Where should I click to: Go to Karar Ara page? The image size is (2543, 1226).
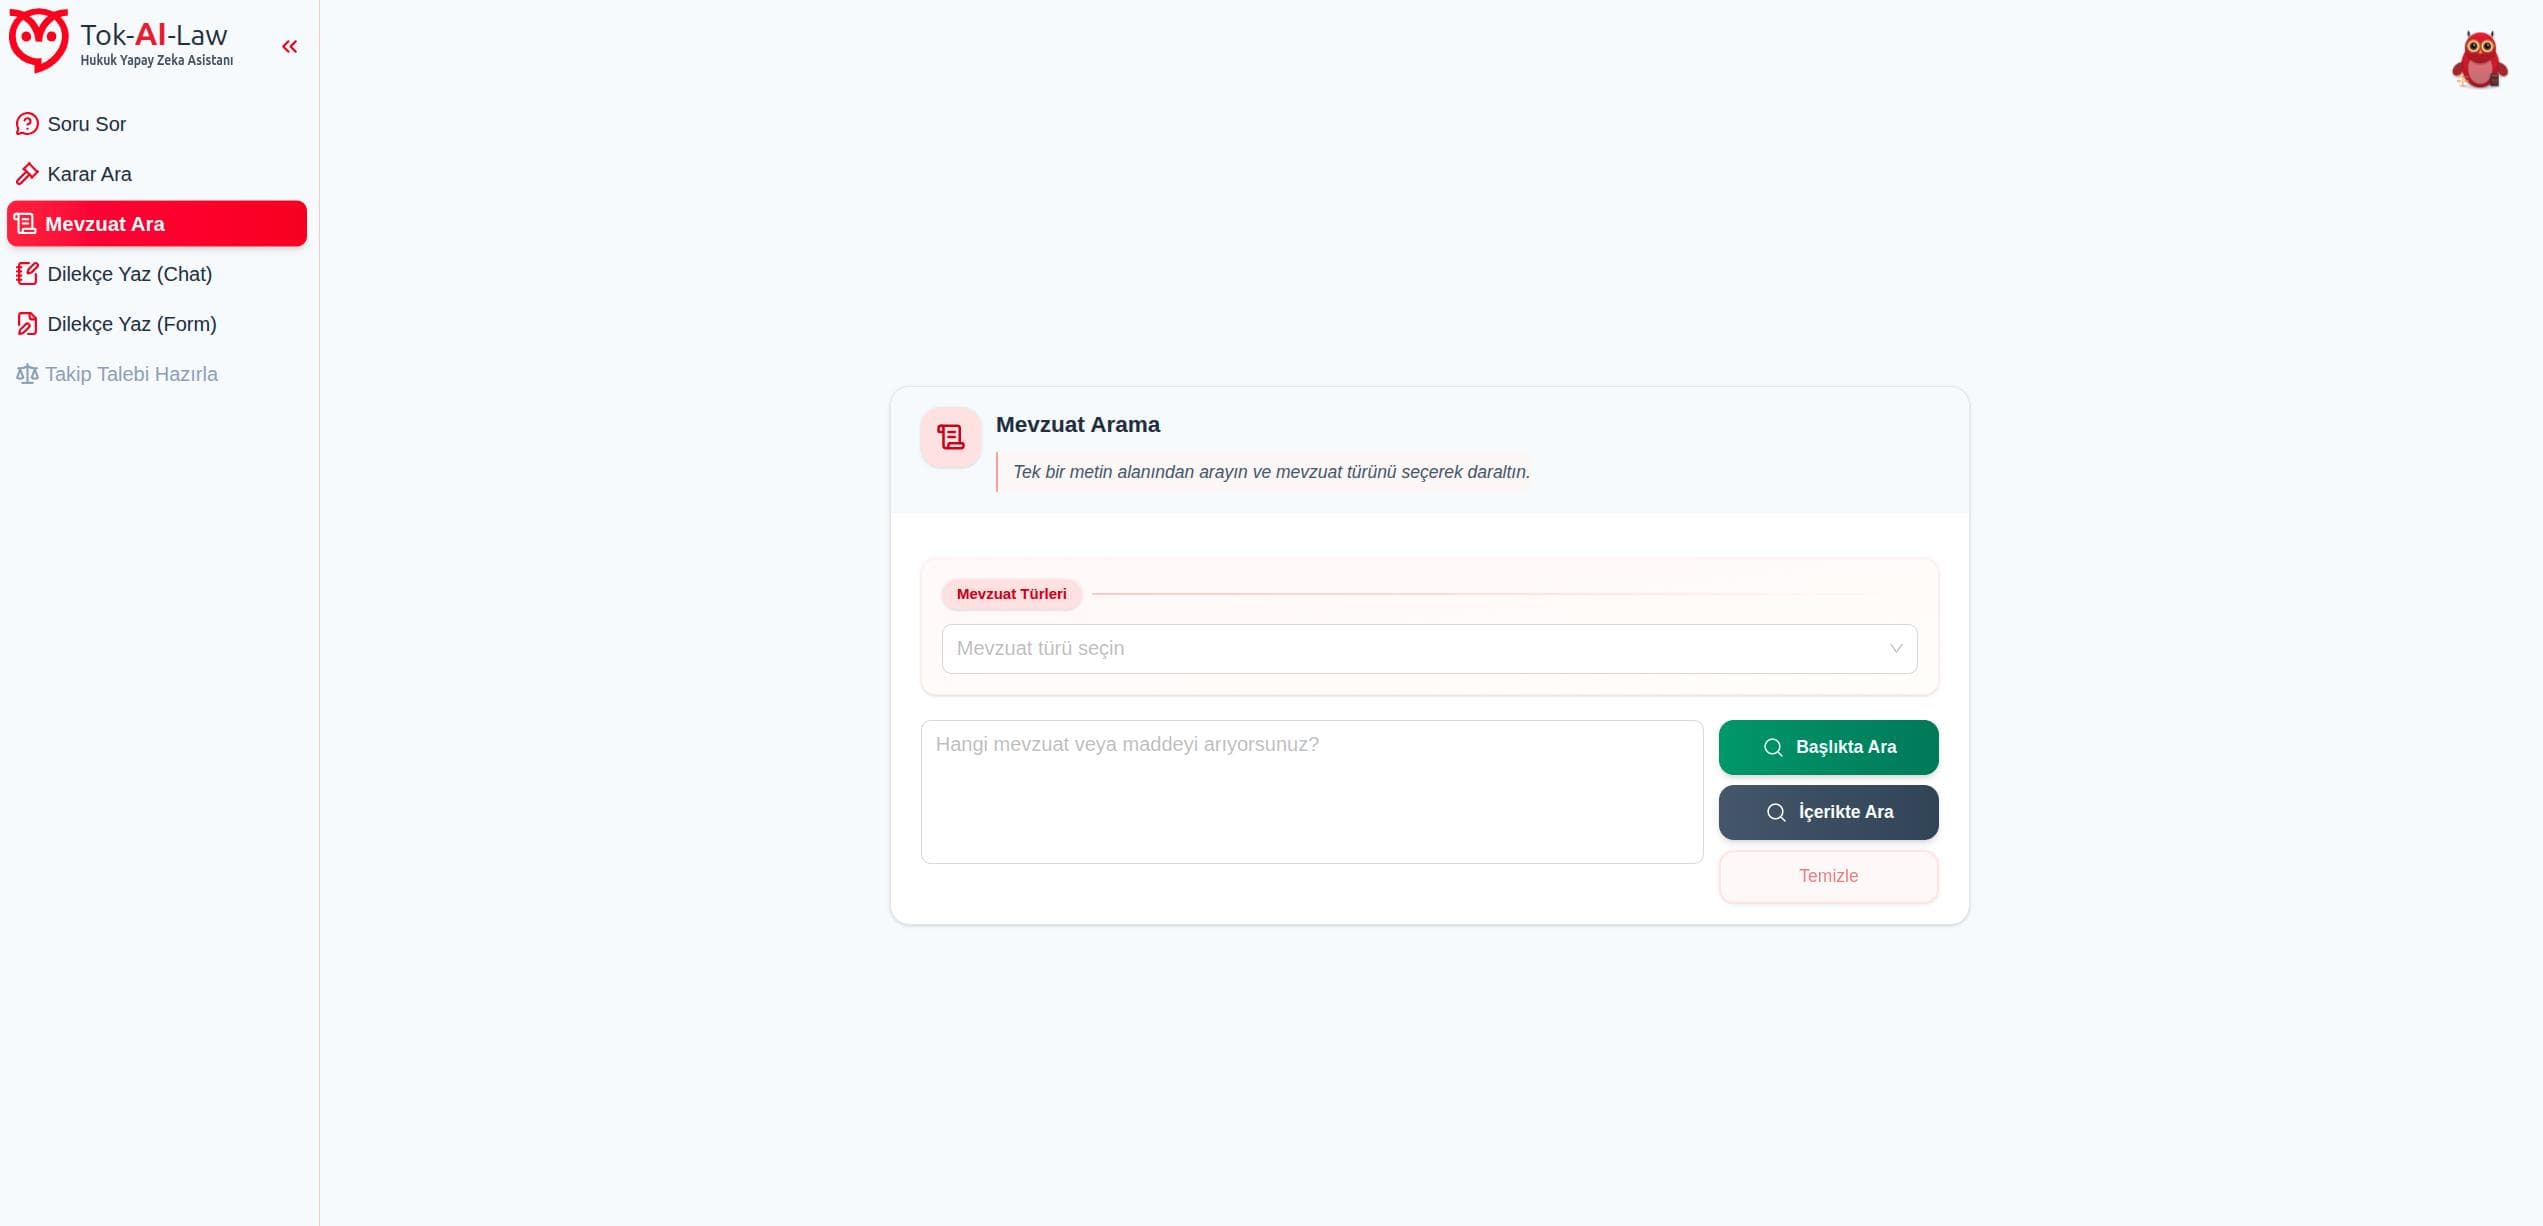coord(90,174)
